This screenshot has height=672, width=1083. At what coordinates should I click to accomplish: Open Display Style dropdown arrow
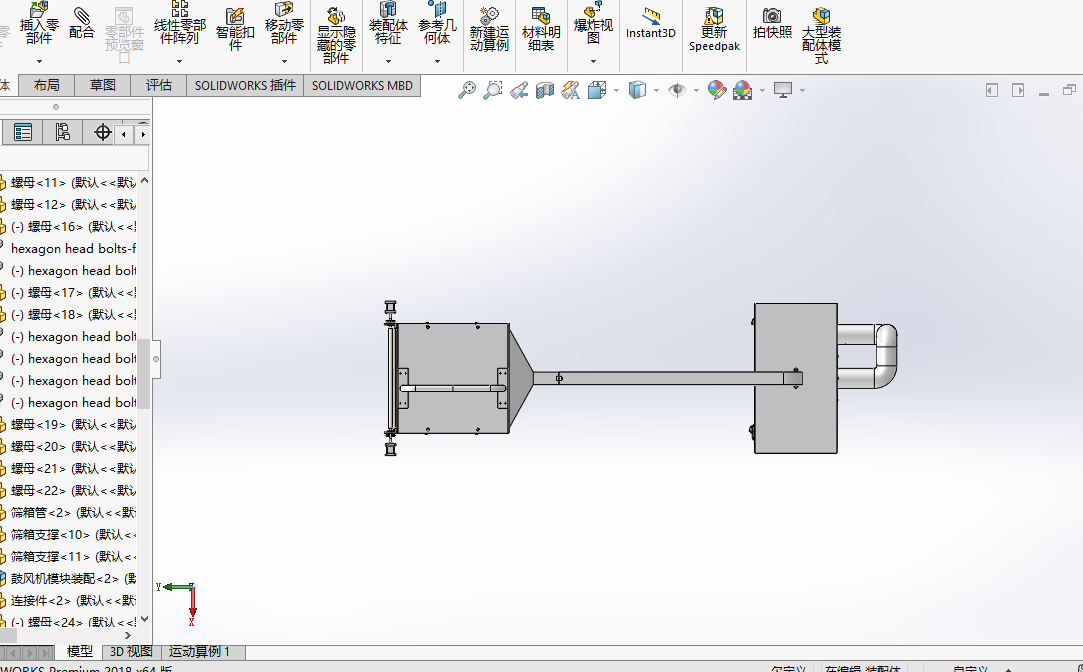click(x=655, y=90)
